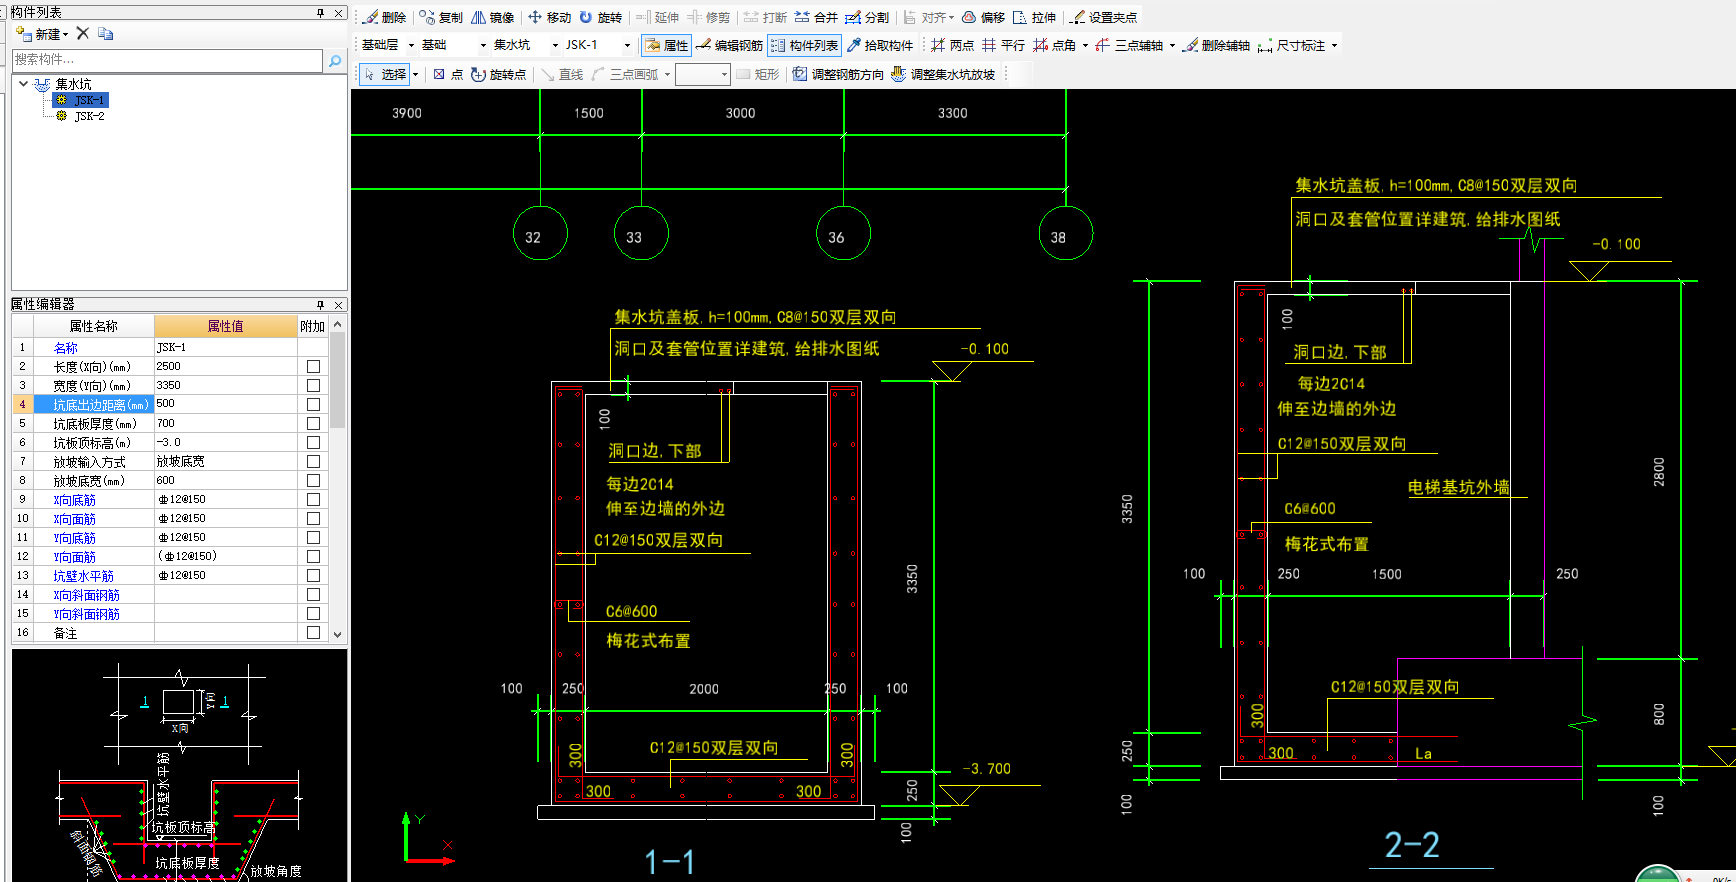Viewport: 1736px width, 882px height.
Task: Enable the 附加 checkbox for 坑壁水平筋
Action: pyautogui.click(x=313, y=576)
